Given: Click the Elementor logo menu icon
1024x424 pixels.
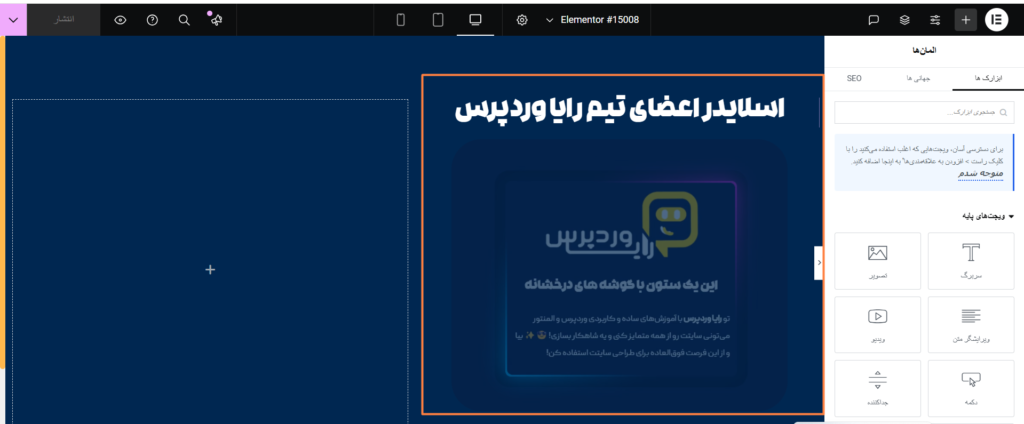Looking at the screenshot, I should (x=997, y=19).
